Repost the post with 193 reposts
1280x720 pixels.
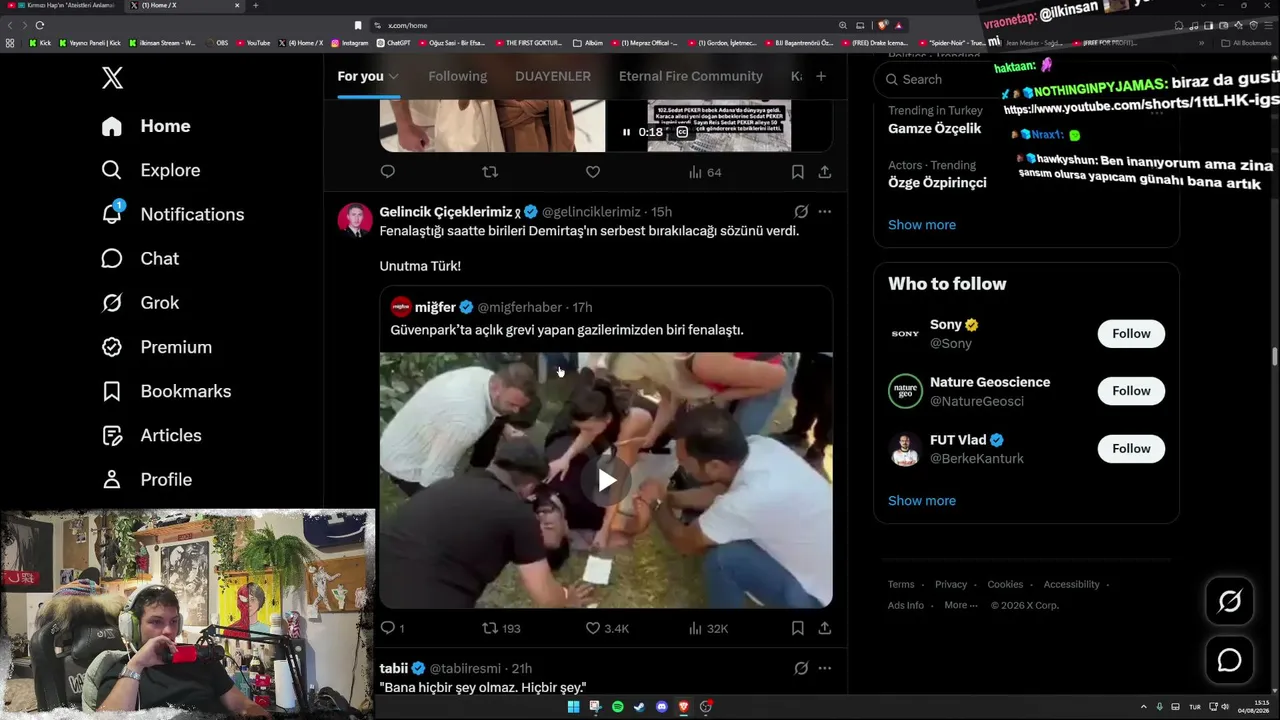(502, 628)
